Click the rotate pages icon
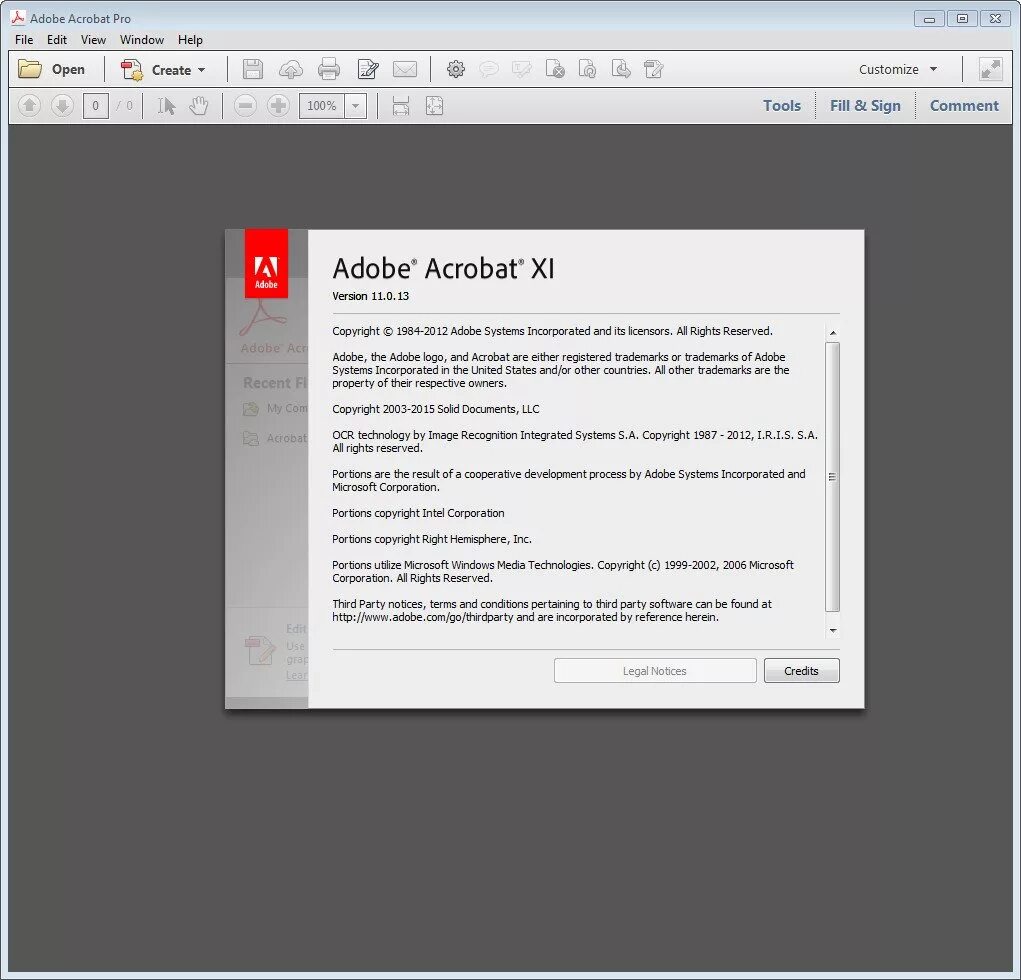Screen dimensions: 1021x980 (x=587, y=69)
